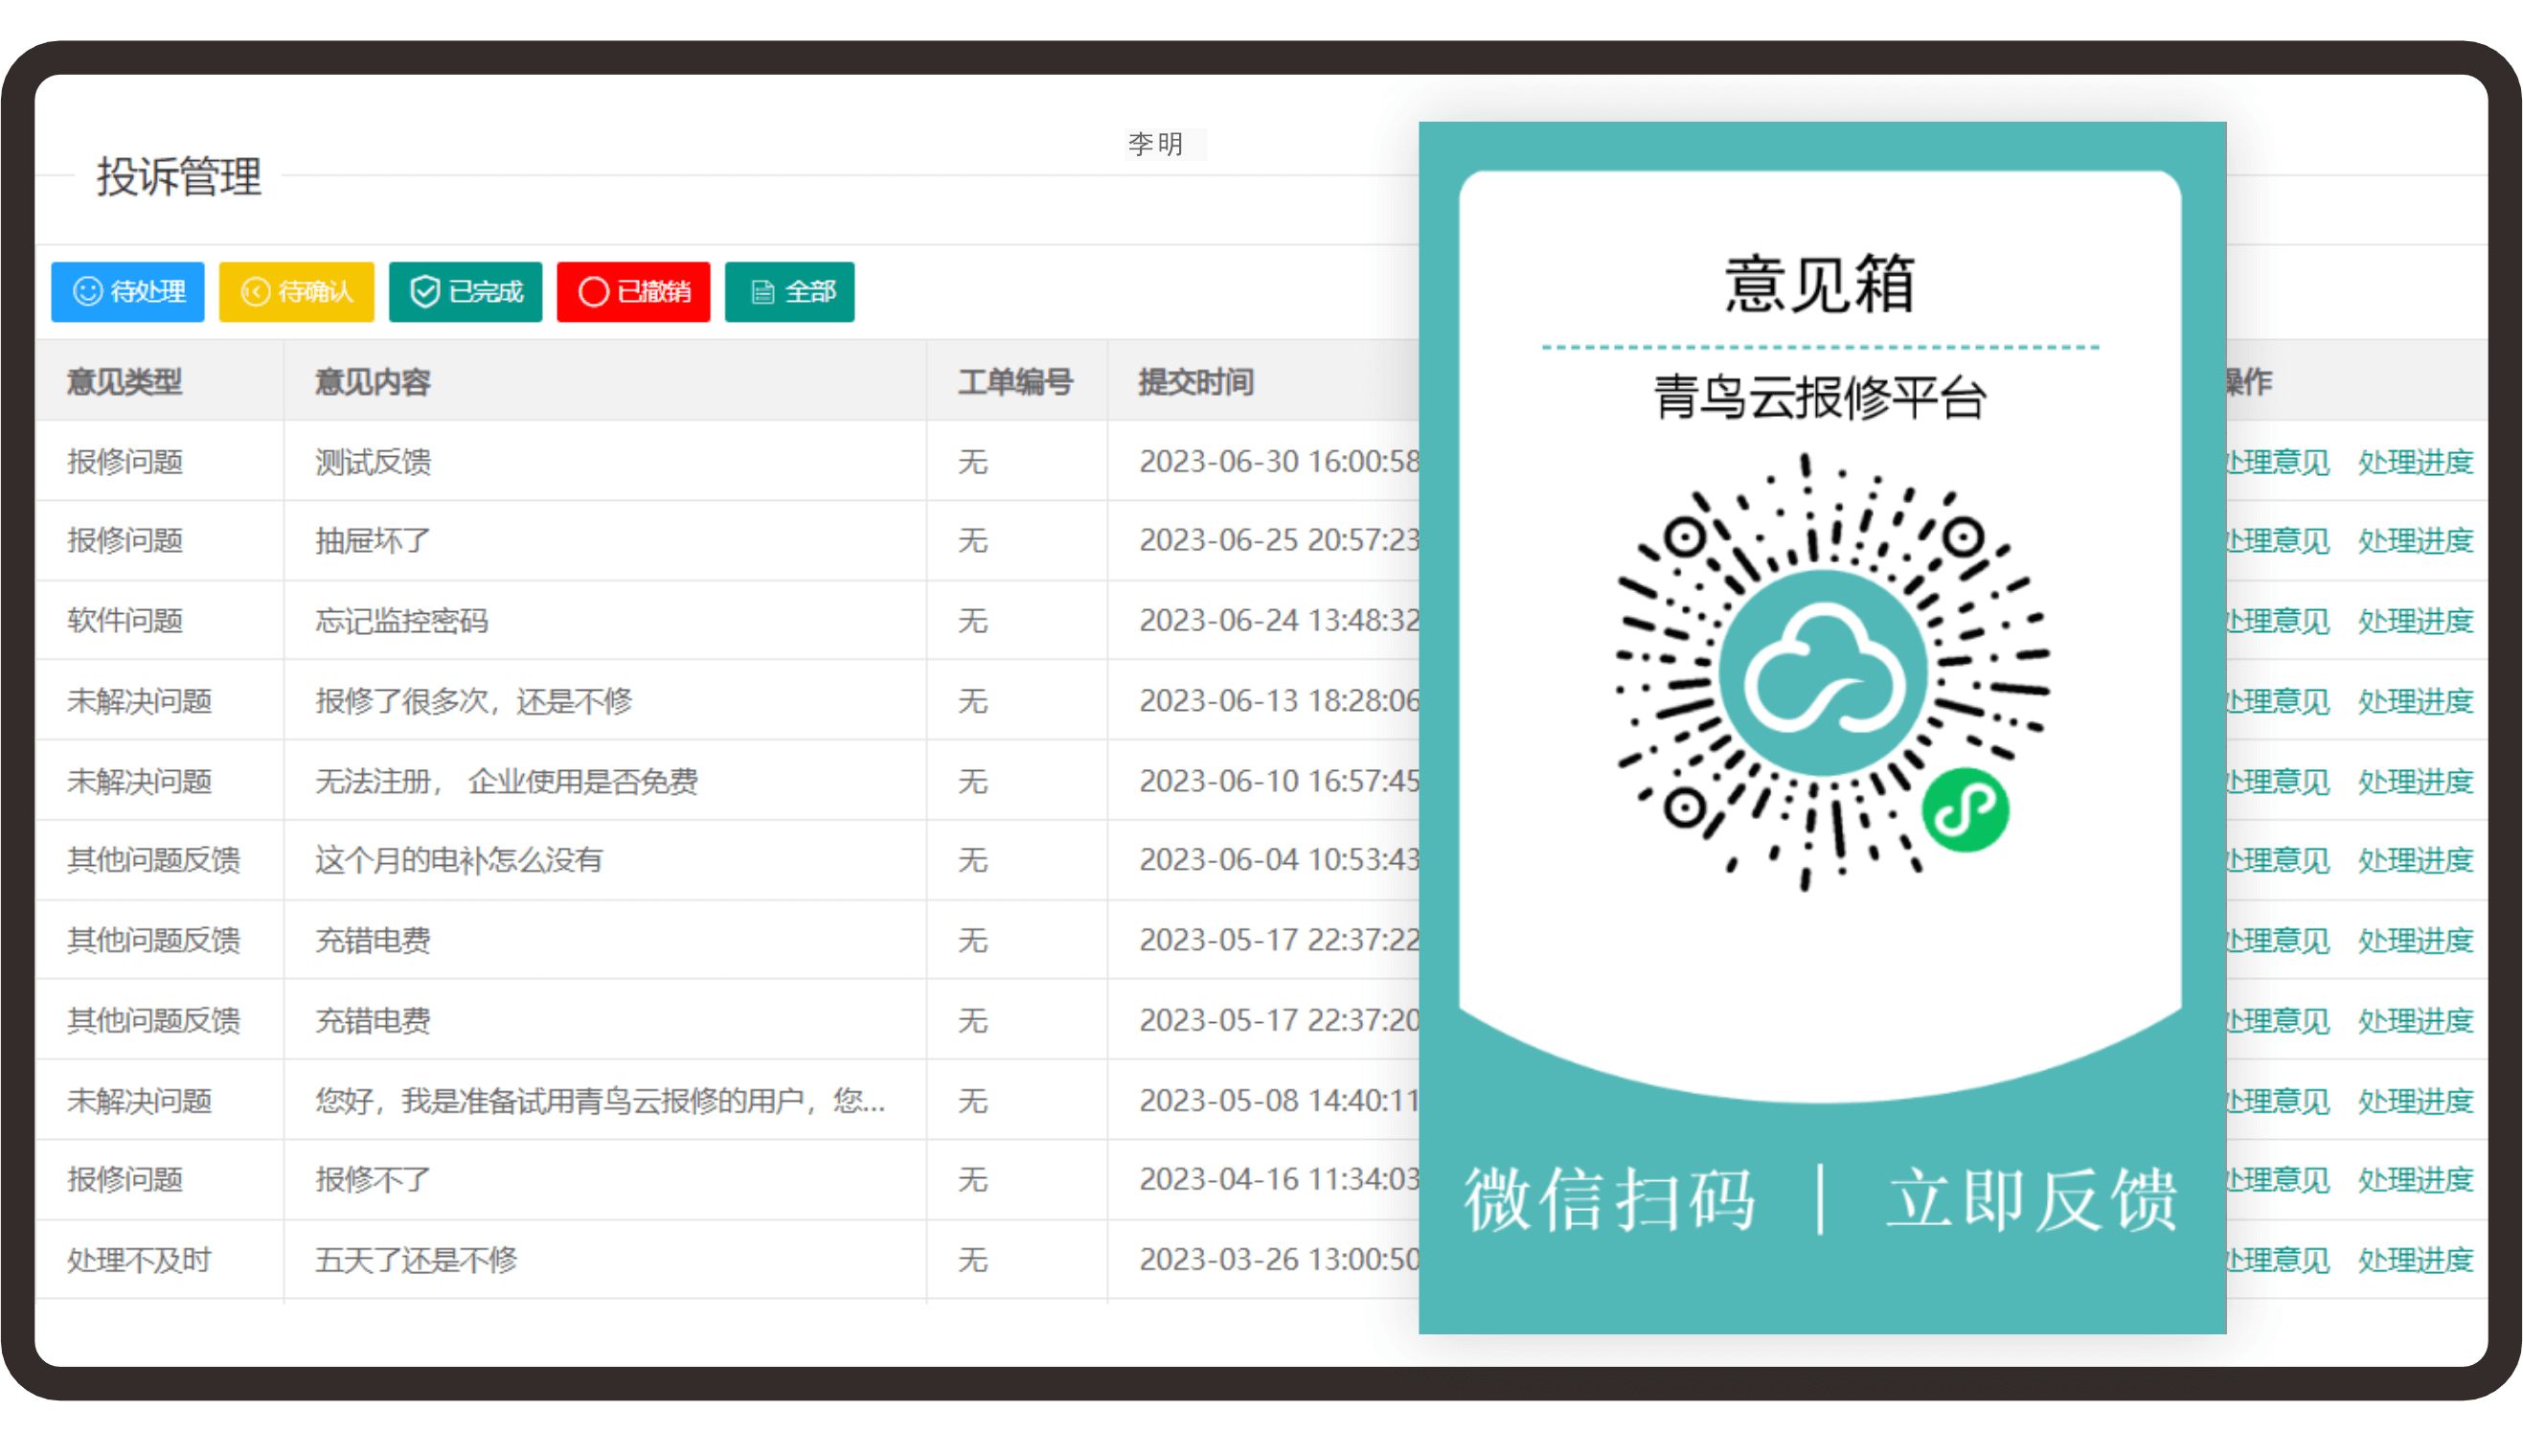Open 处理进度 for 报修了很多次 row
This screenshot has width=2523, height=1456.
(x=2415, y=701)
